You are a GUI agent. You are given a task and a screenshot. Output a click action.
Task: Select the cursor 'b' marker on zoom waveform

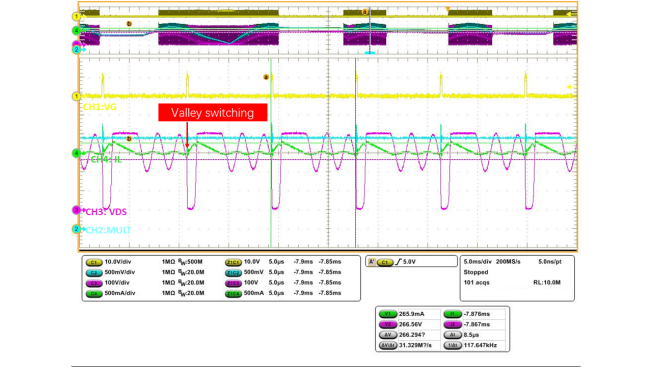pyautogui.click(x=129, y=138)
